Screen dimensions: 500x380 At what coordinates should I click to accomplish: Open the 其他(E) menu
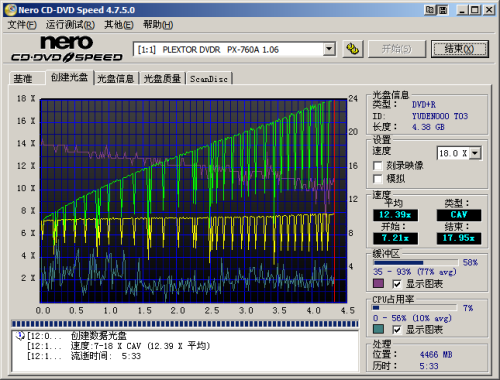pyautogui.click(x=119, y=25)
